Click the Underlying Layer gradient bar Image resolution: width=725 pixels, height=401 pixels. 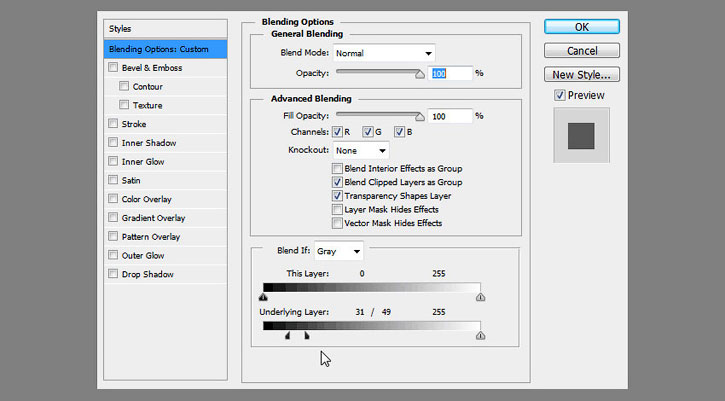[372, 326]
